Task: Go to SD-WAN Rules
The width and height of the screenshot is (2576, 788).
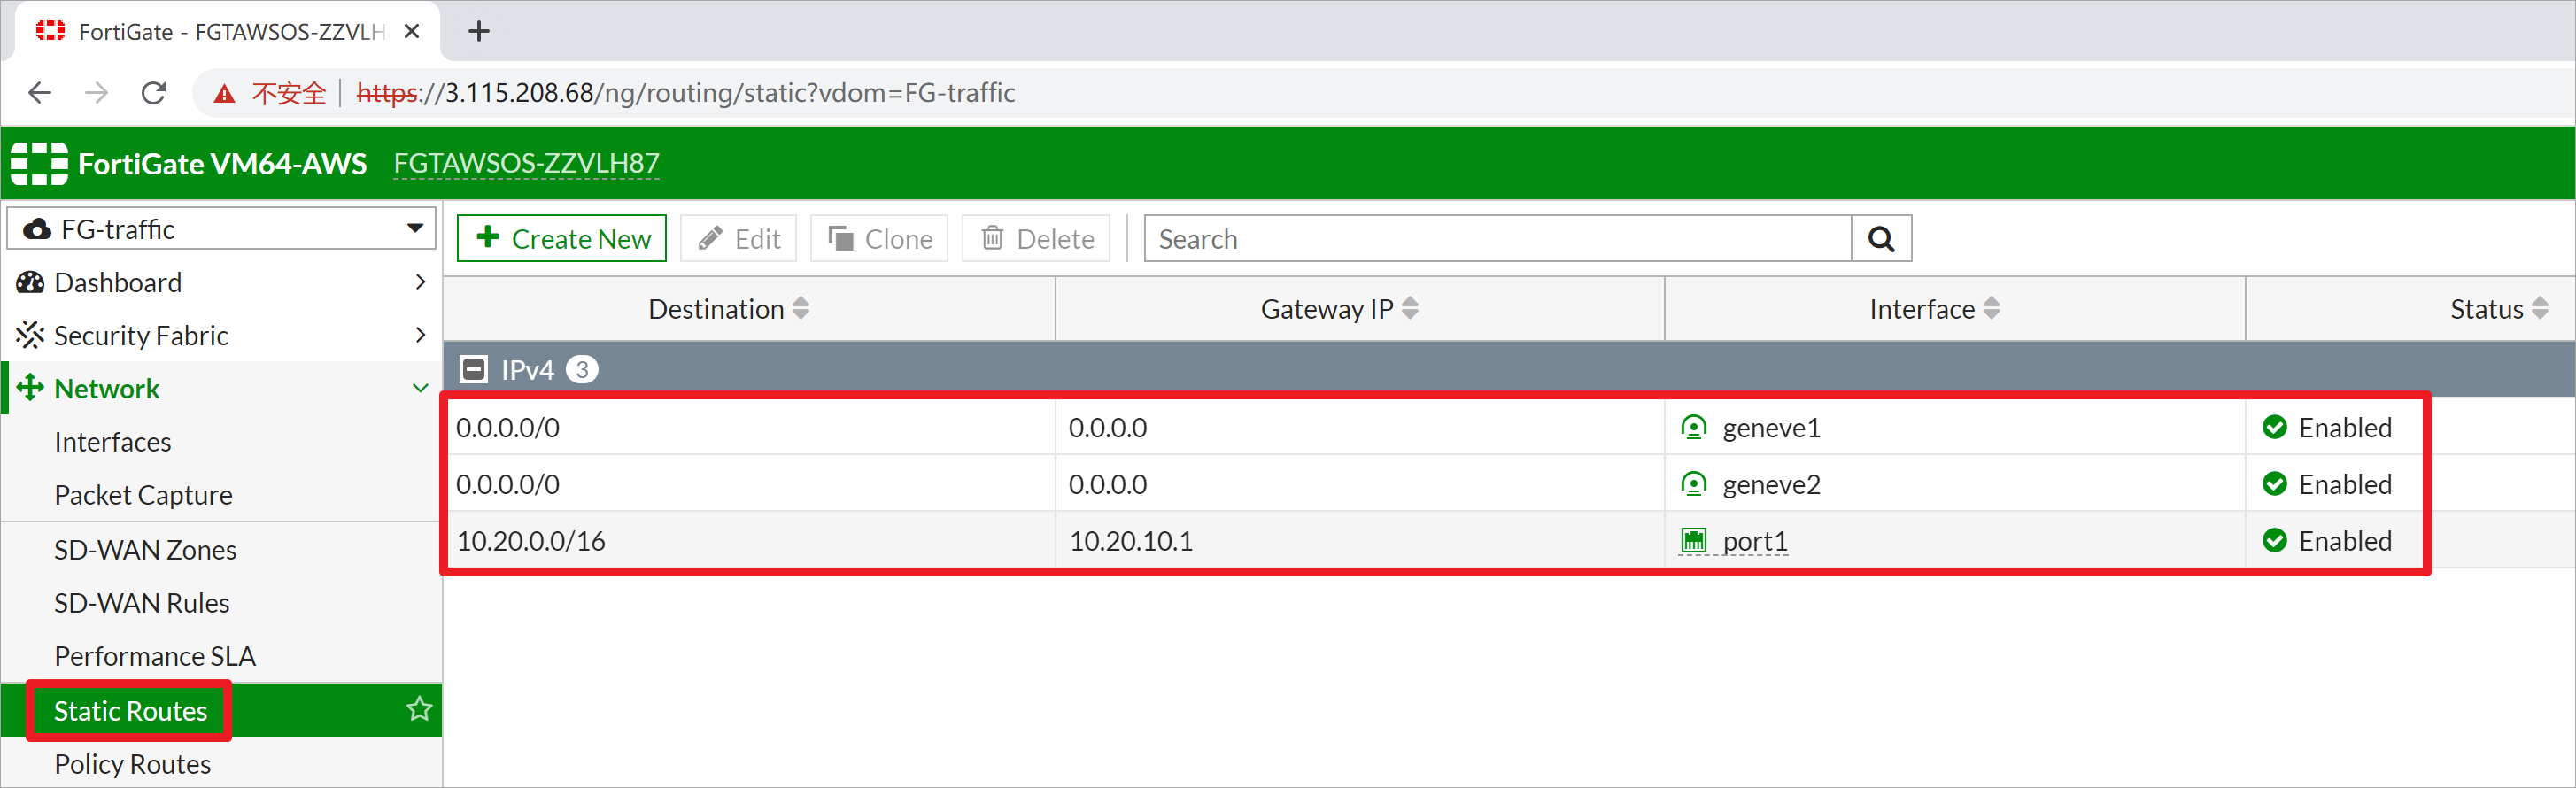Action: (141, 603)
